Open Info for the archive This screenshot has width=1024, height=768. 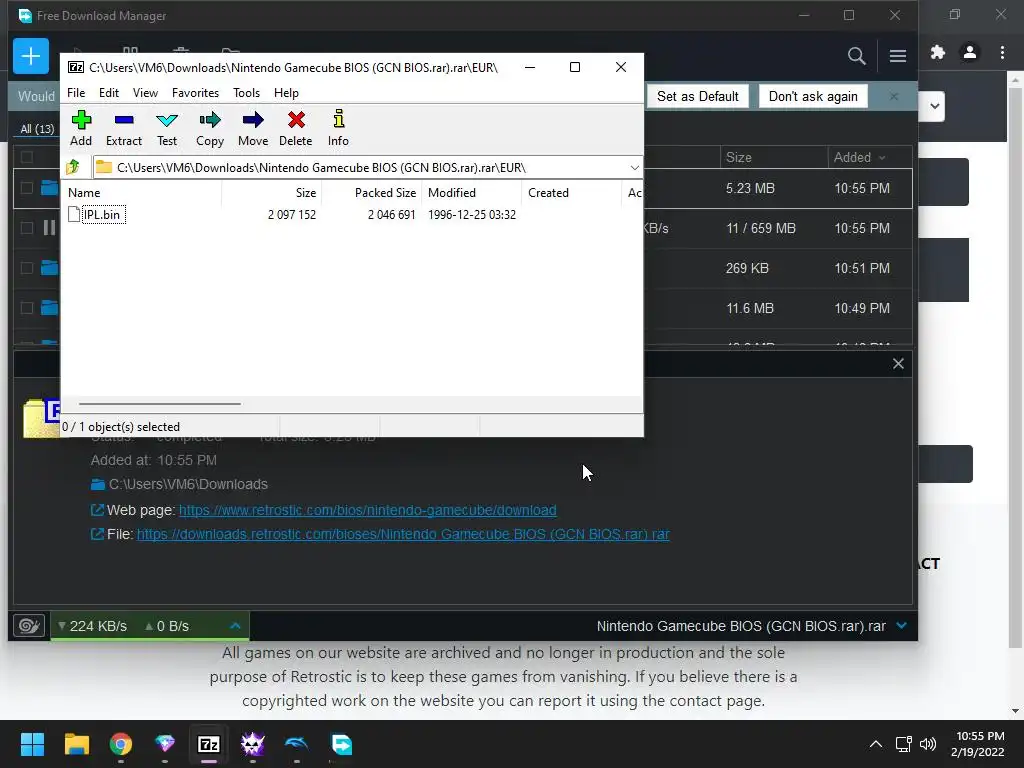pos(338,129)
